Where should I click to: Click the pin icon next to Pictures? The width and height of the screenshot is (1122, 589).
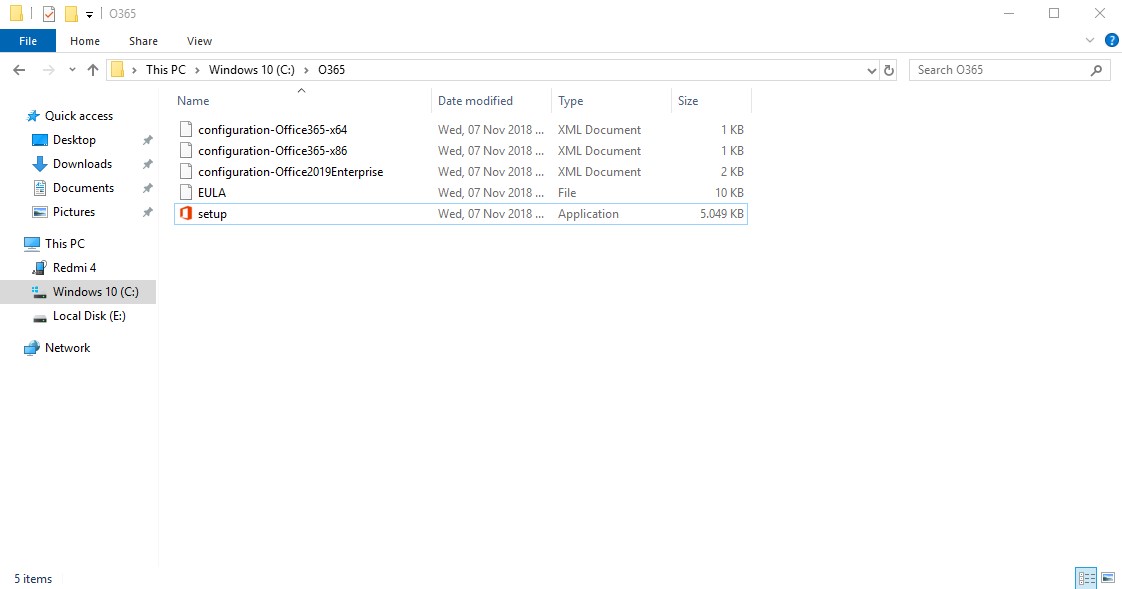147,212
